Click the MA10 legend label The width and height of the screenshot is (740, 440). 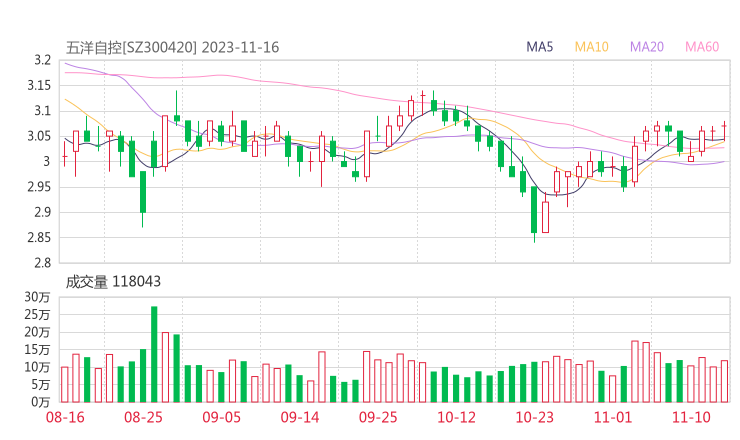click(591, 47)
